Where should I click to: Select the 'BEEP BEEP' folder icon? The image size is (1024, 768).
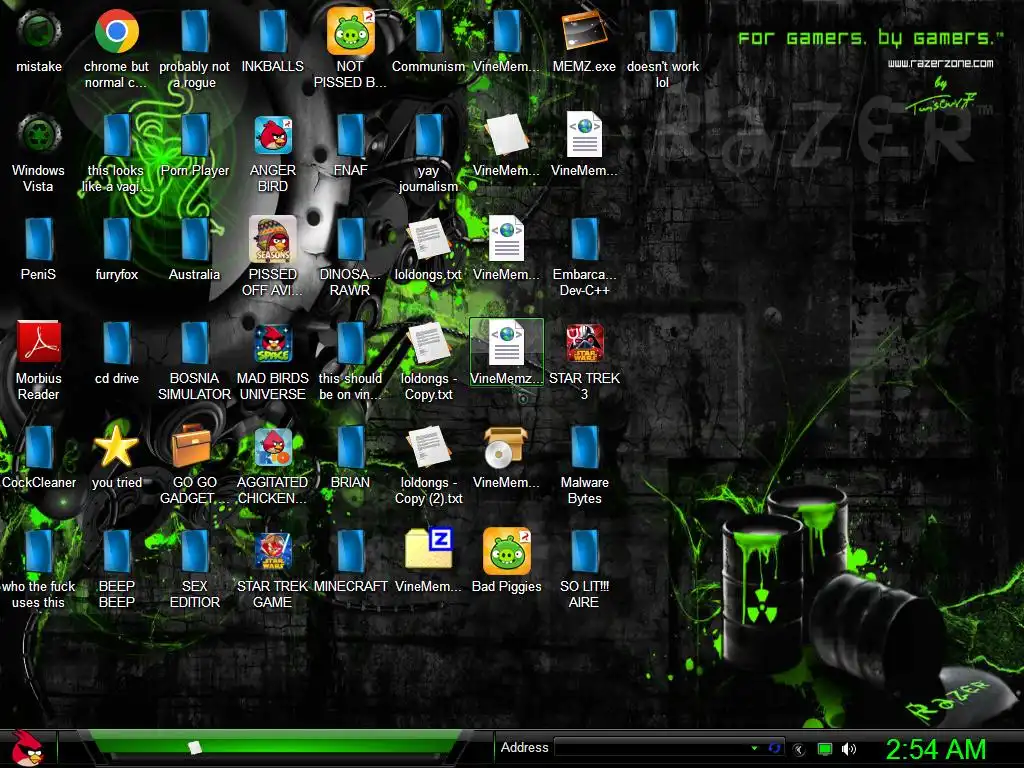point(116,551)
